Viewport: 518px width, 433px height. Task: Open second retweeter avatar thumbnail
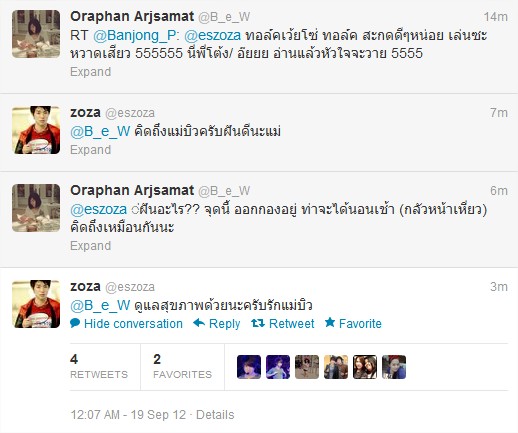click(278, 367)
